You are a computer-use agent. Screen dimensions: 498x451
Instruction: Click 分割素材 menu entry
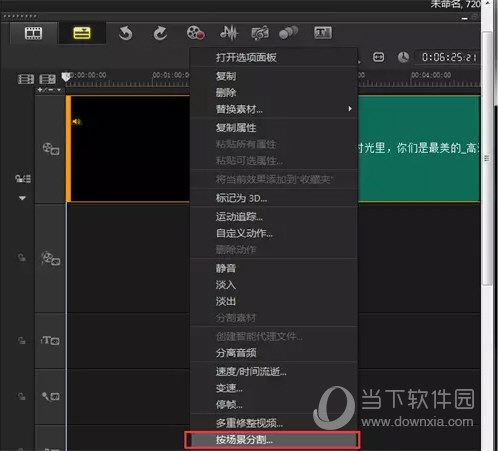click(x=274, y=318)
